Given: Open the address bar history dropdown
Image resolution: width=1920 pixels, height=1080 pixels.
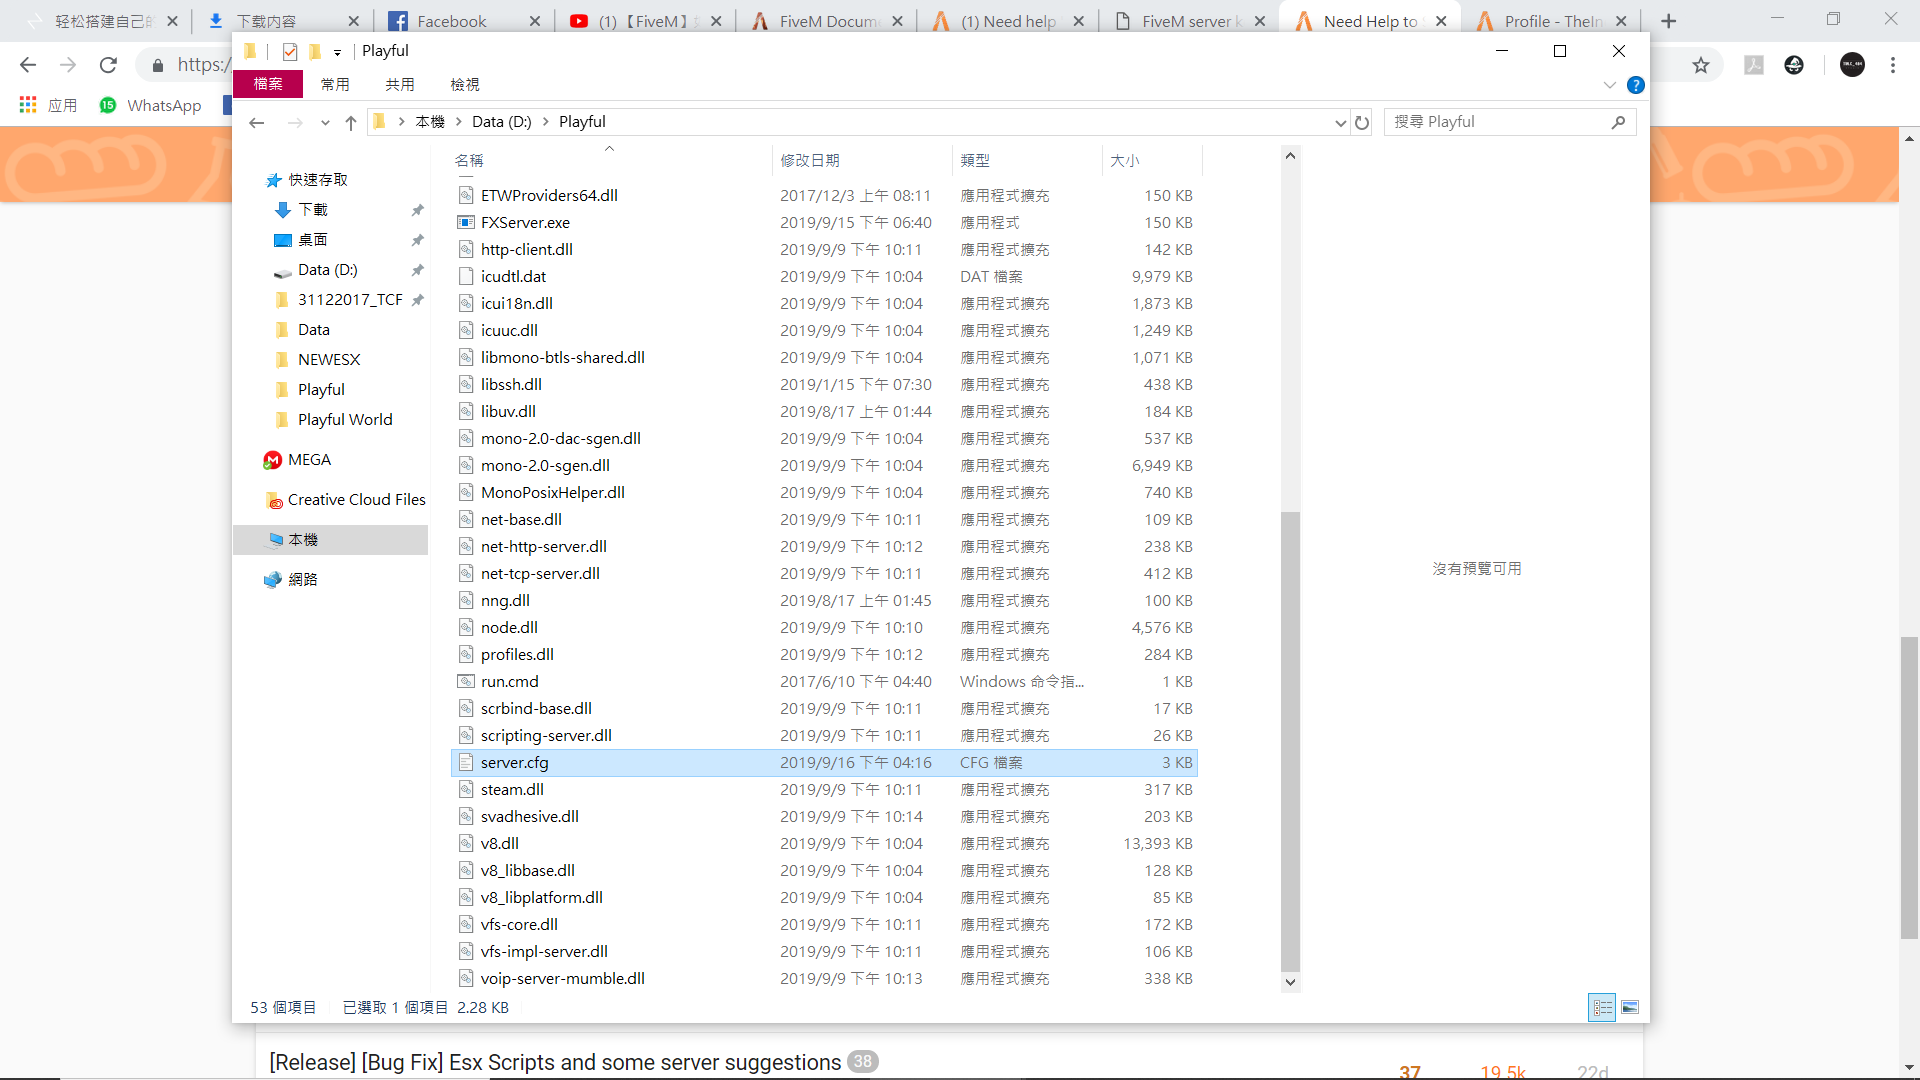Looking at the screenshot, I should tap(1341, 122).
